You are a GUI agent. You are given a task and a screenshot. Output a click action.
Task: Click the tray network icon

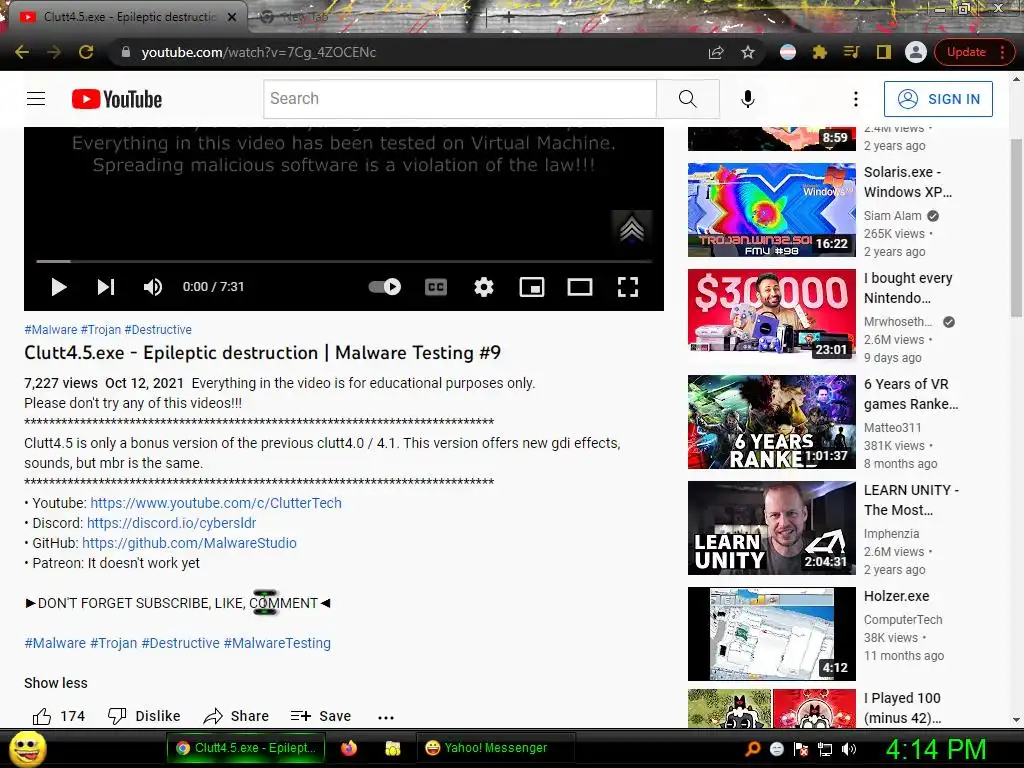(x=825, y=749)
